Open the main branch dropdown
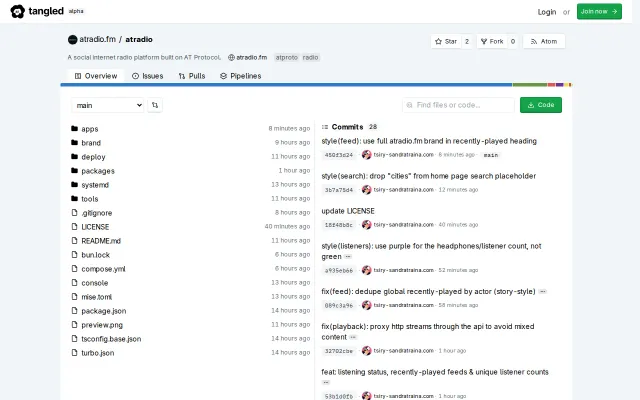This screenshot has width=640, height=400. pos(108,105)
